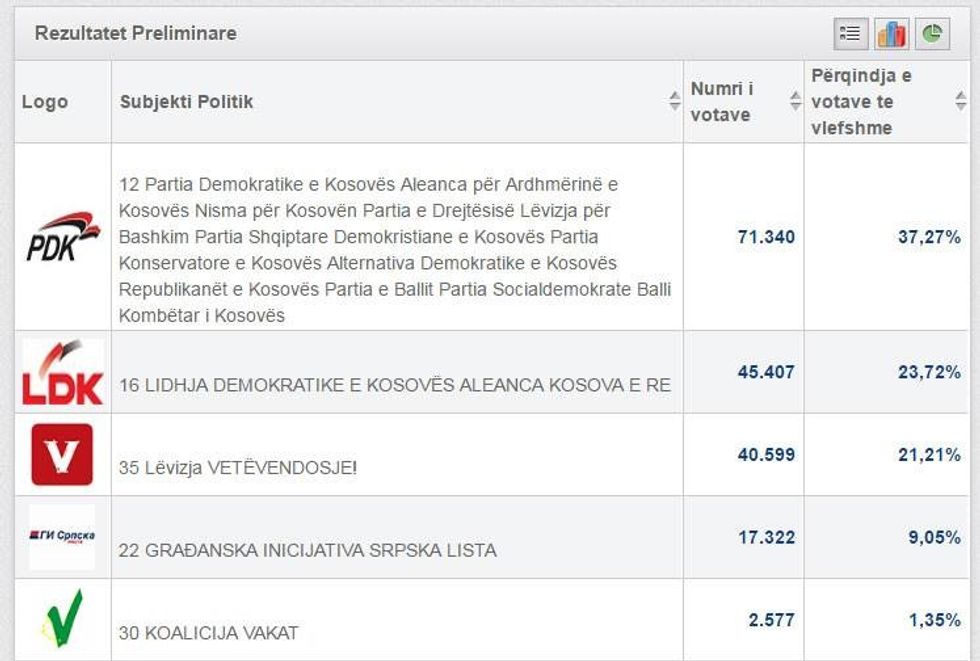The height and width of the screenshot is (661, 980).
Task: Sort by Numri i votave arrows
Action: click(x=795, y=101)
